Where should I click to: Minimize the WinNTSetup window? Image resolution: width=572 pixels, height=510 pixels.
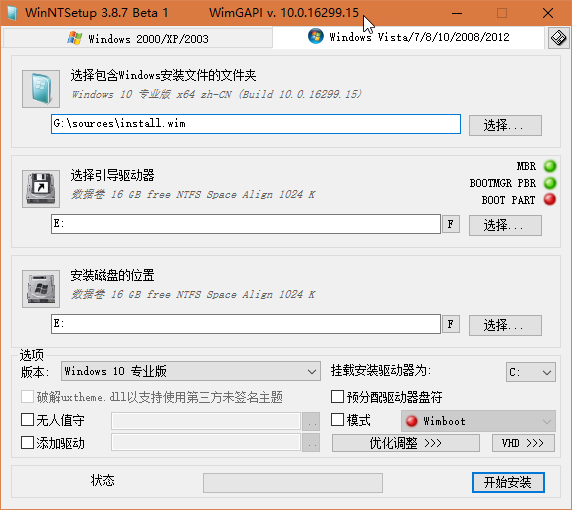(x=457, y=13)
